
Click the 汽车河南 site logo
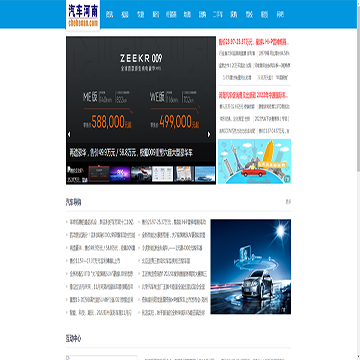tap(83, 15)
